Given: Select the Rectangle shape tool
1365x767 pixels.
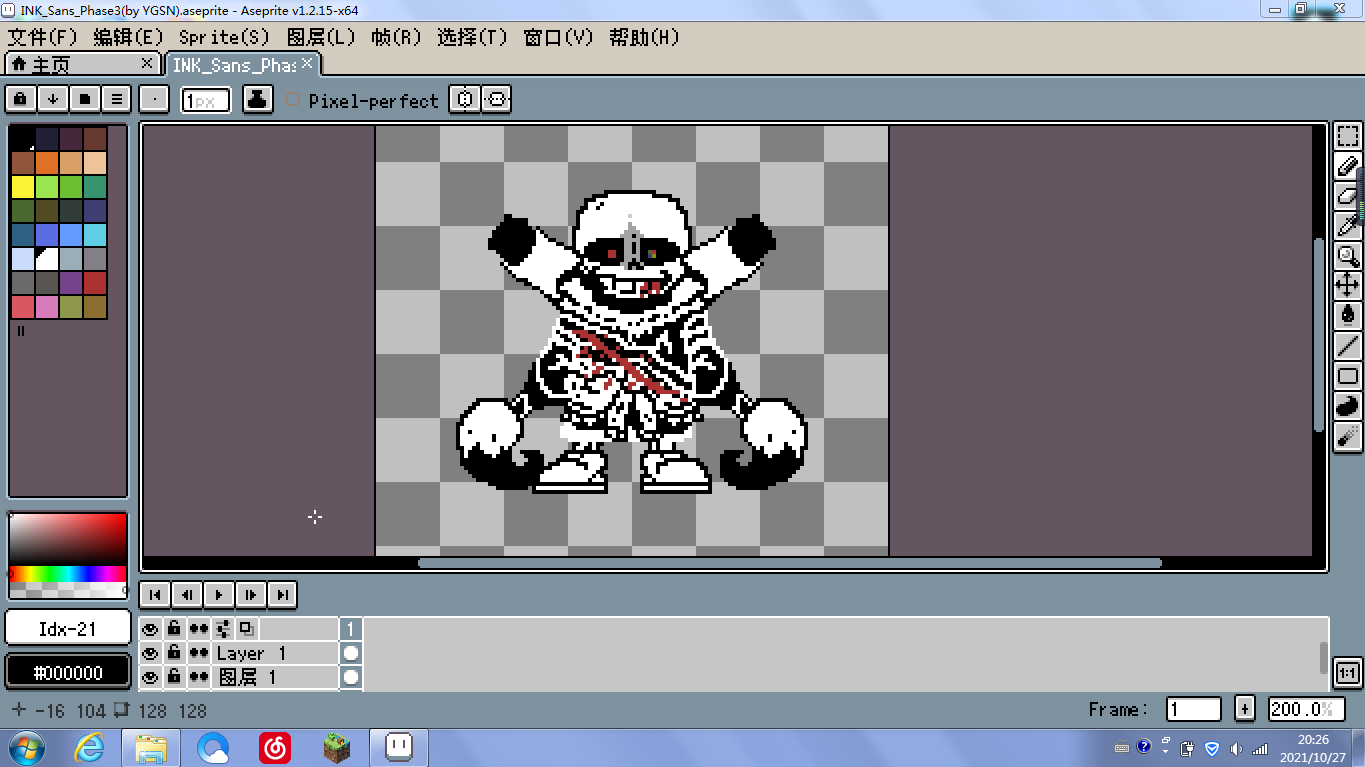Looking at the screenshot, I should coord(1348,376).
